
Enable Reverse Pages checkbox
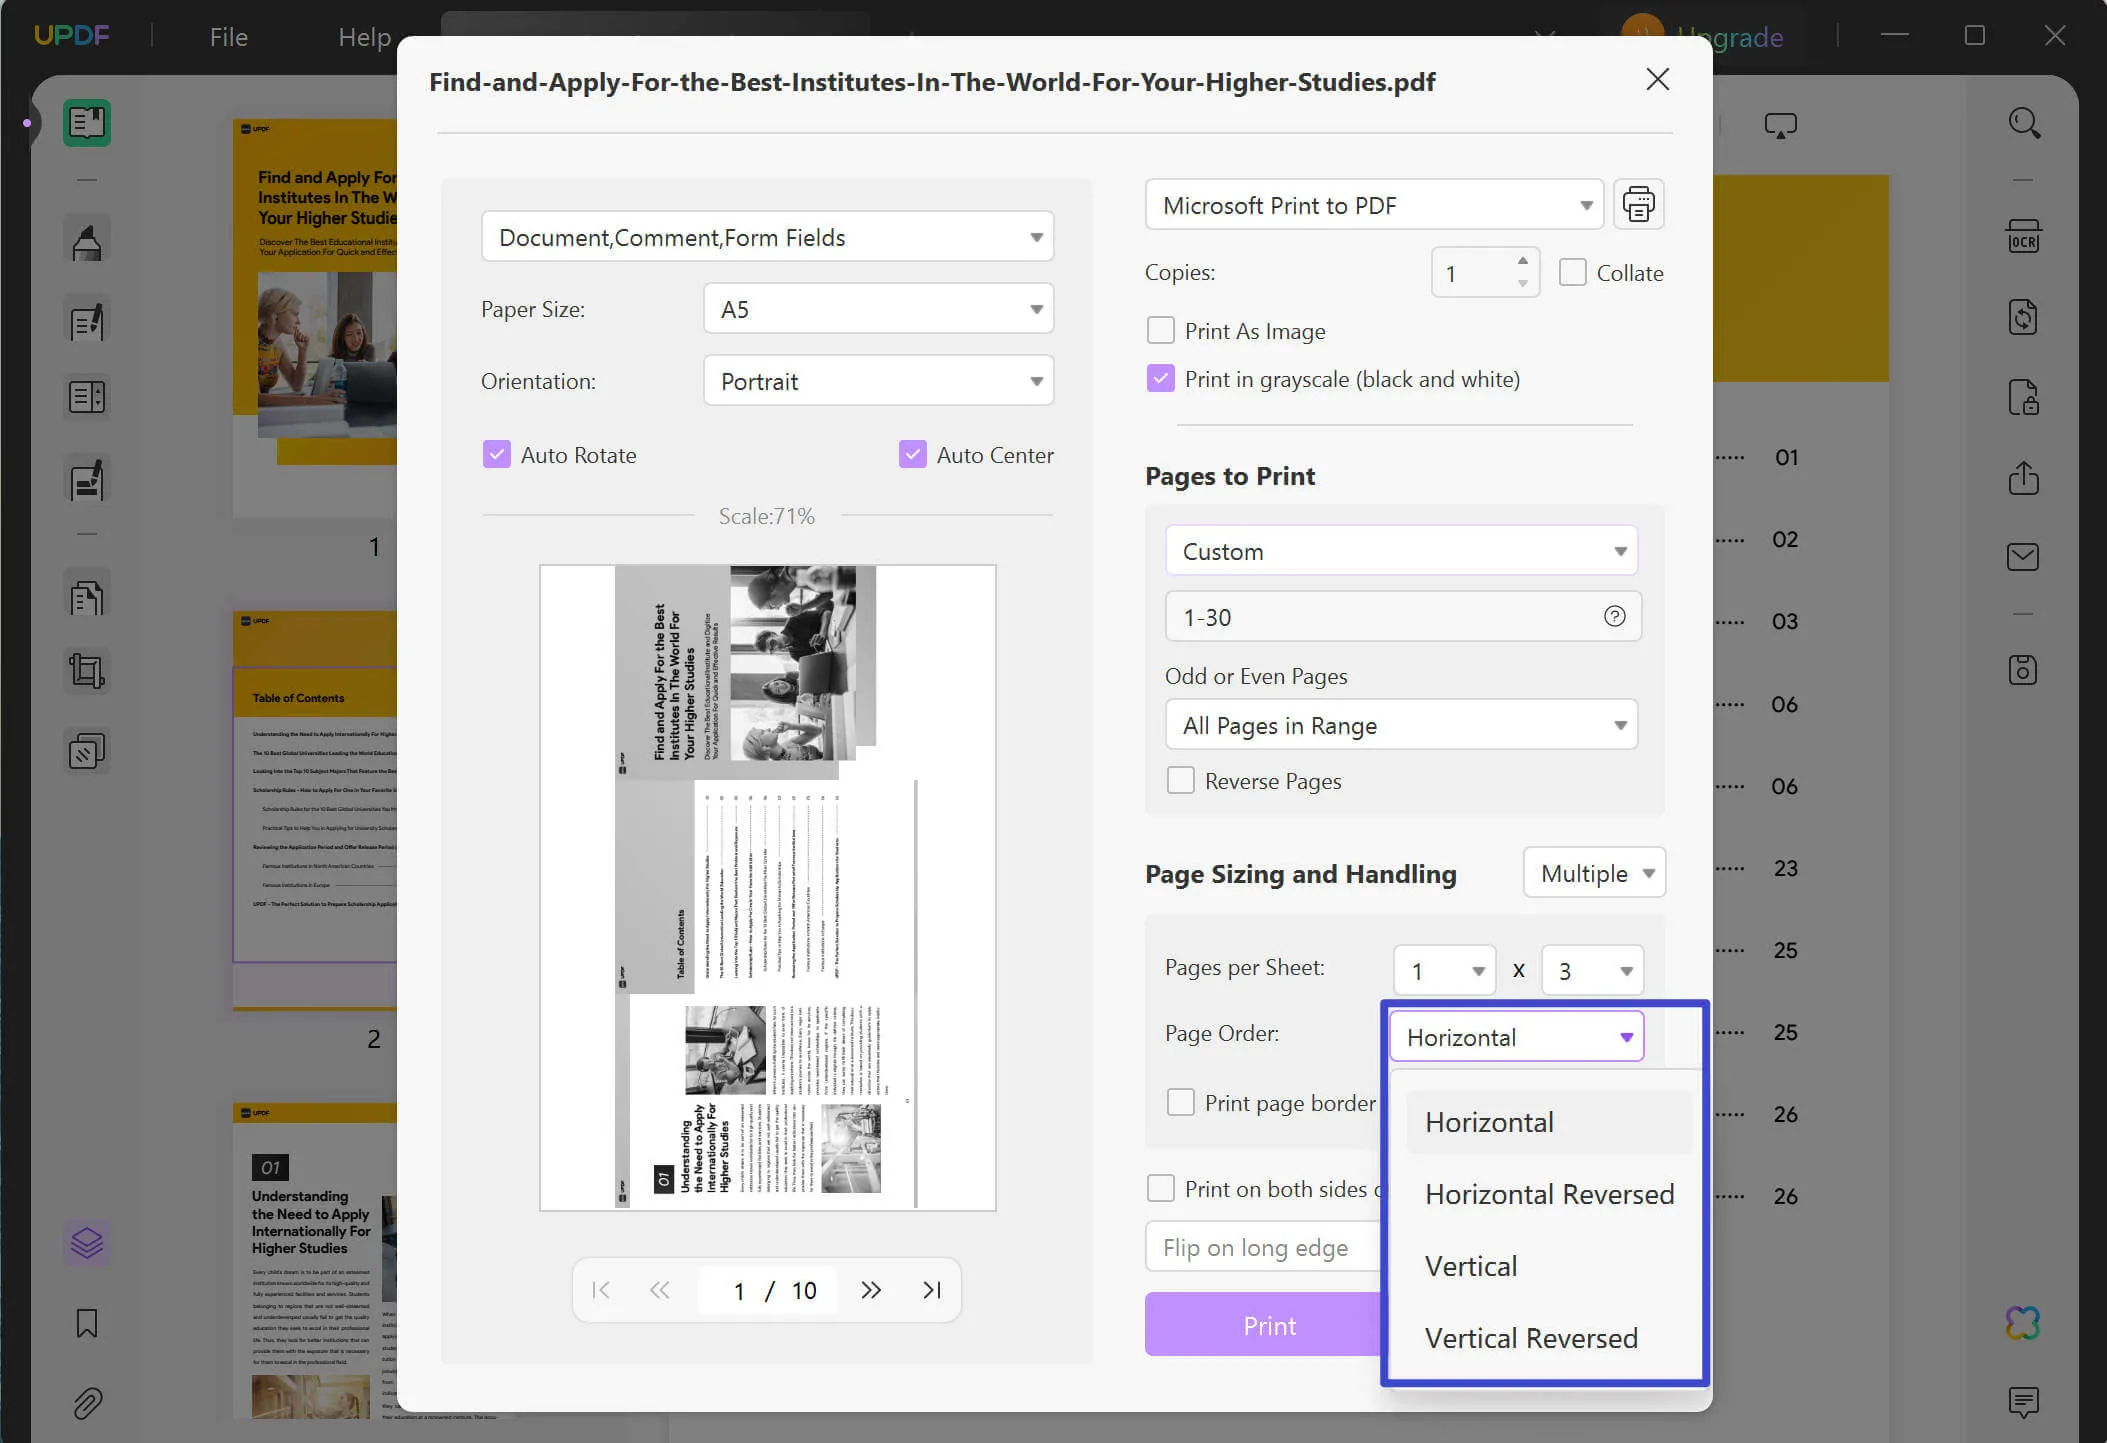click(1180, 780)
